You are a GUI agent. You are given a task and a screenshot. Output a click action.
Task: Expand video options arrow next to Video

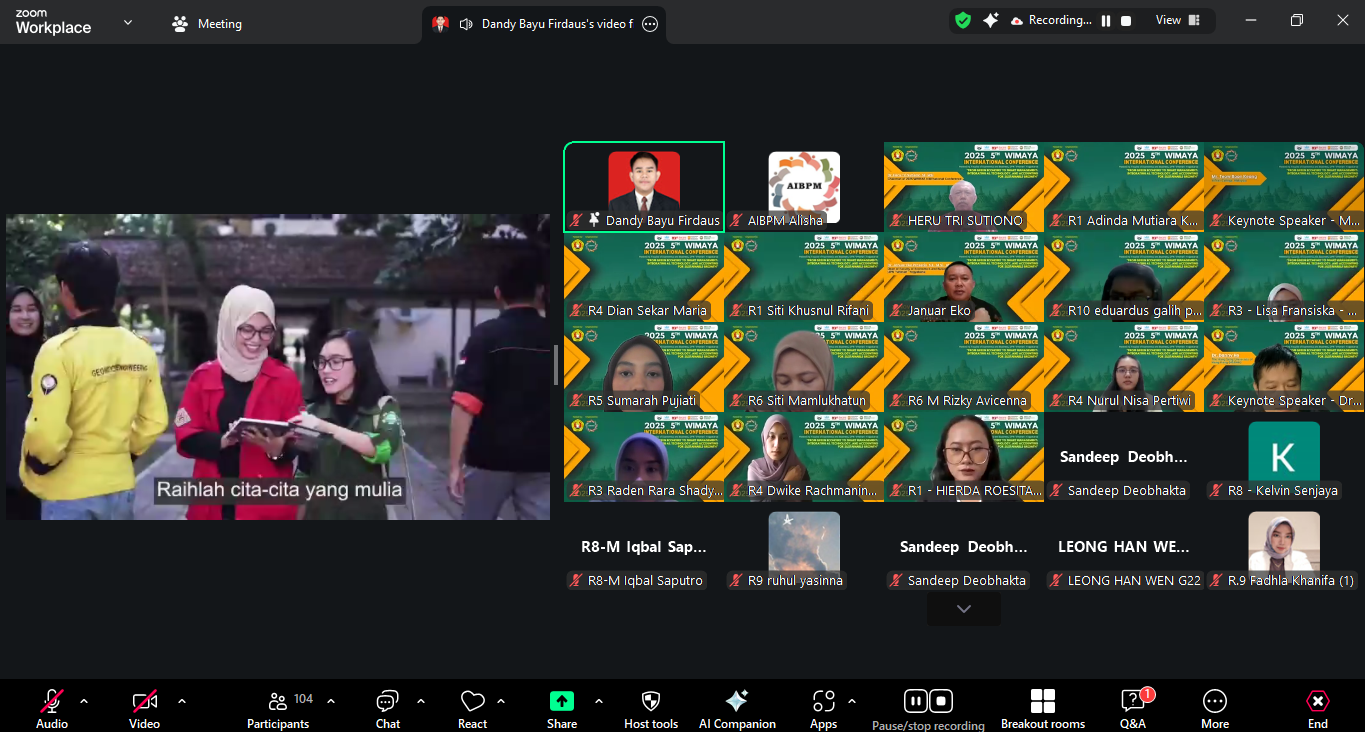click(182, 701)
